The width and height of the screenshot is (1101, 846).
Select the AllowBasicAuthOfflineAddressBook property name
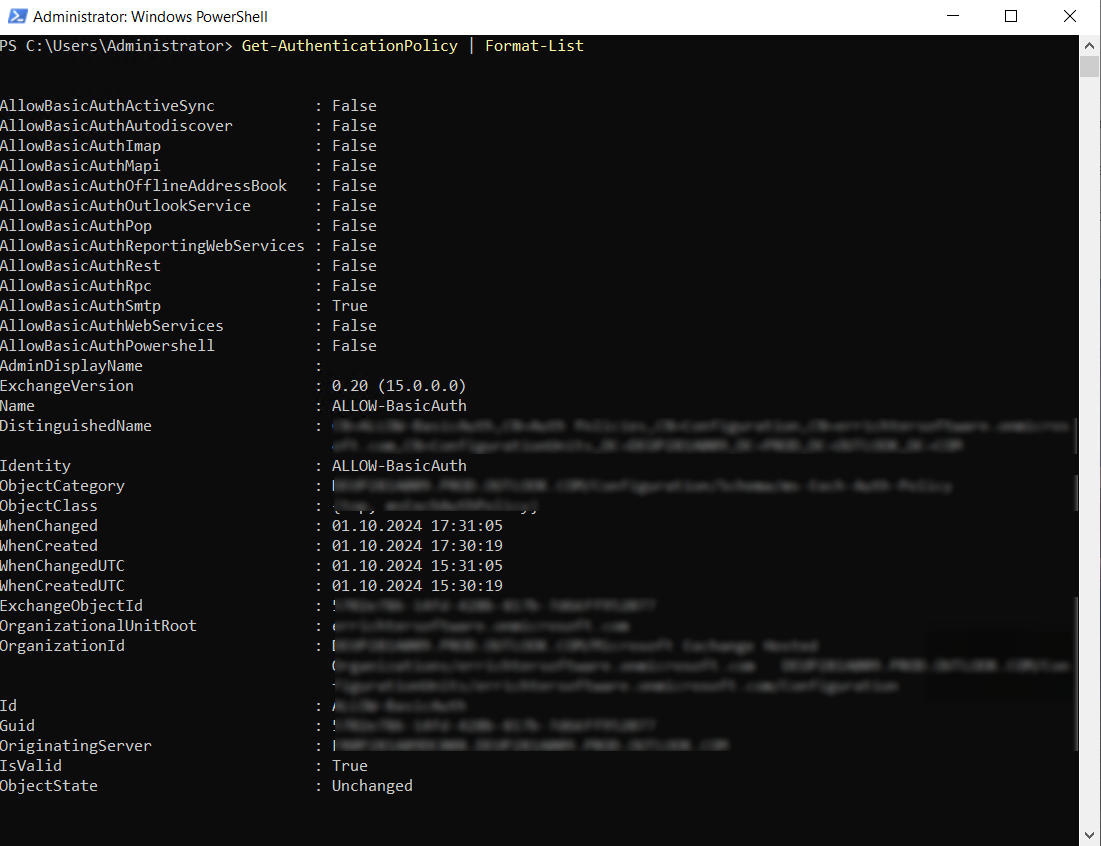143,186
